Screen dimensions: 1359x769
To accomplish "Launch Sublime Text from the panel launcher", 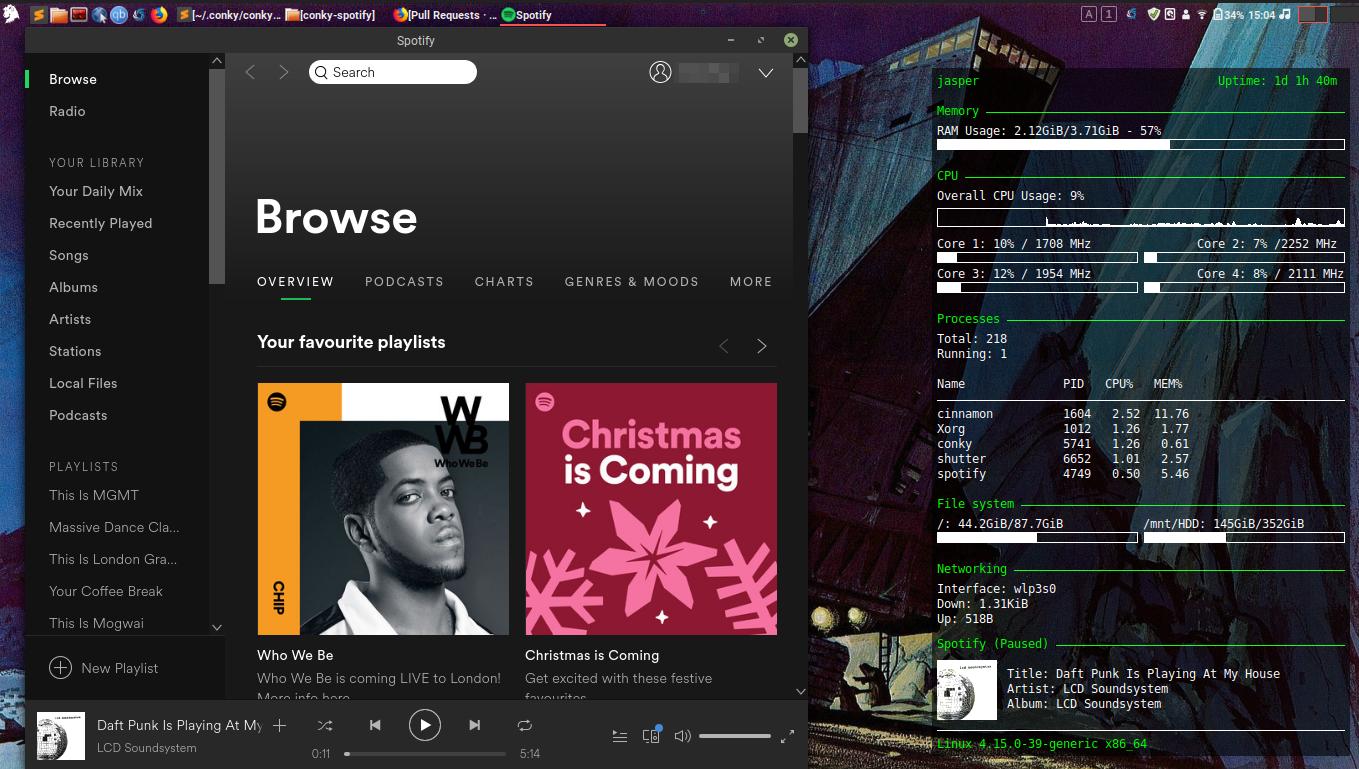I will (x=38, y=15).
